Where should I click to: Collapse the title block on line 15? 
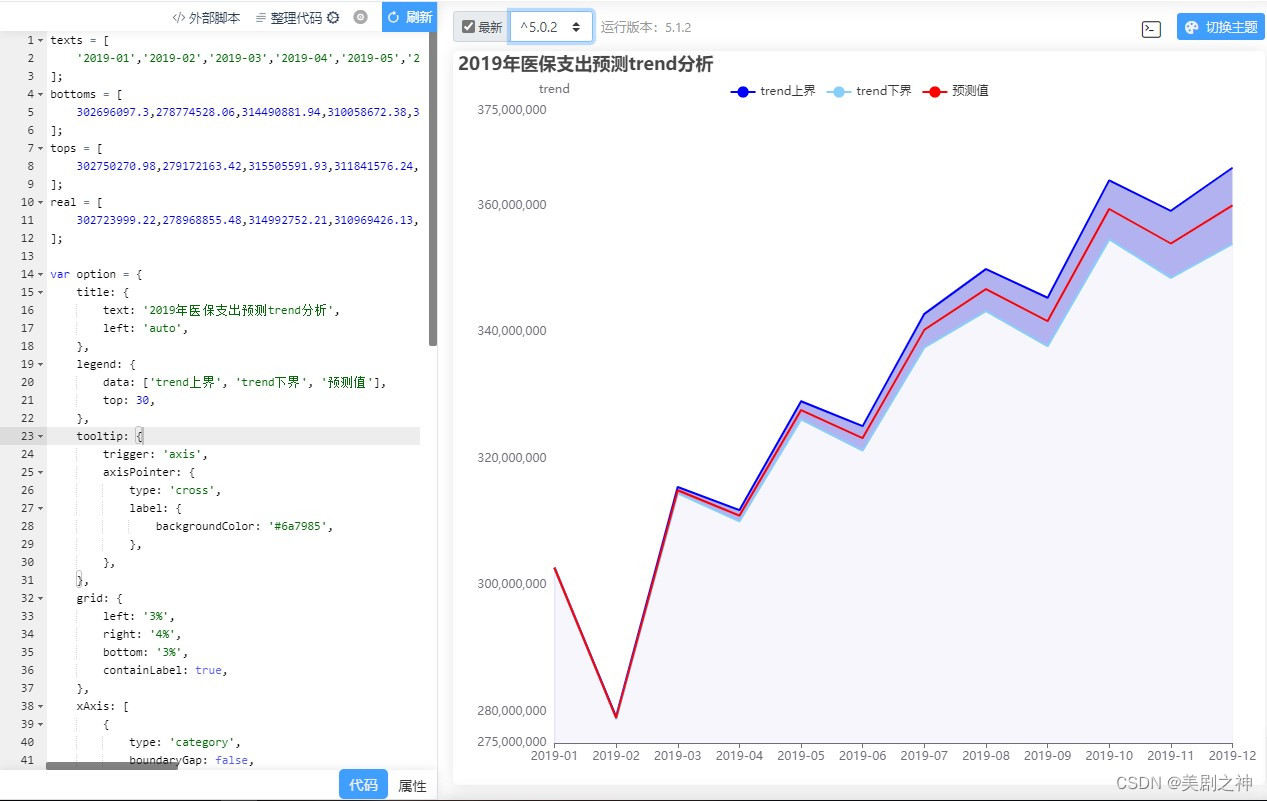(x=41, y=292)
